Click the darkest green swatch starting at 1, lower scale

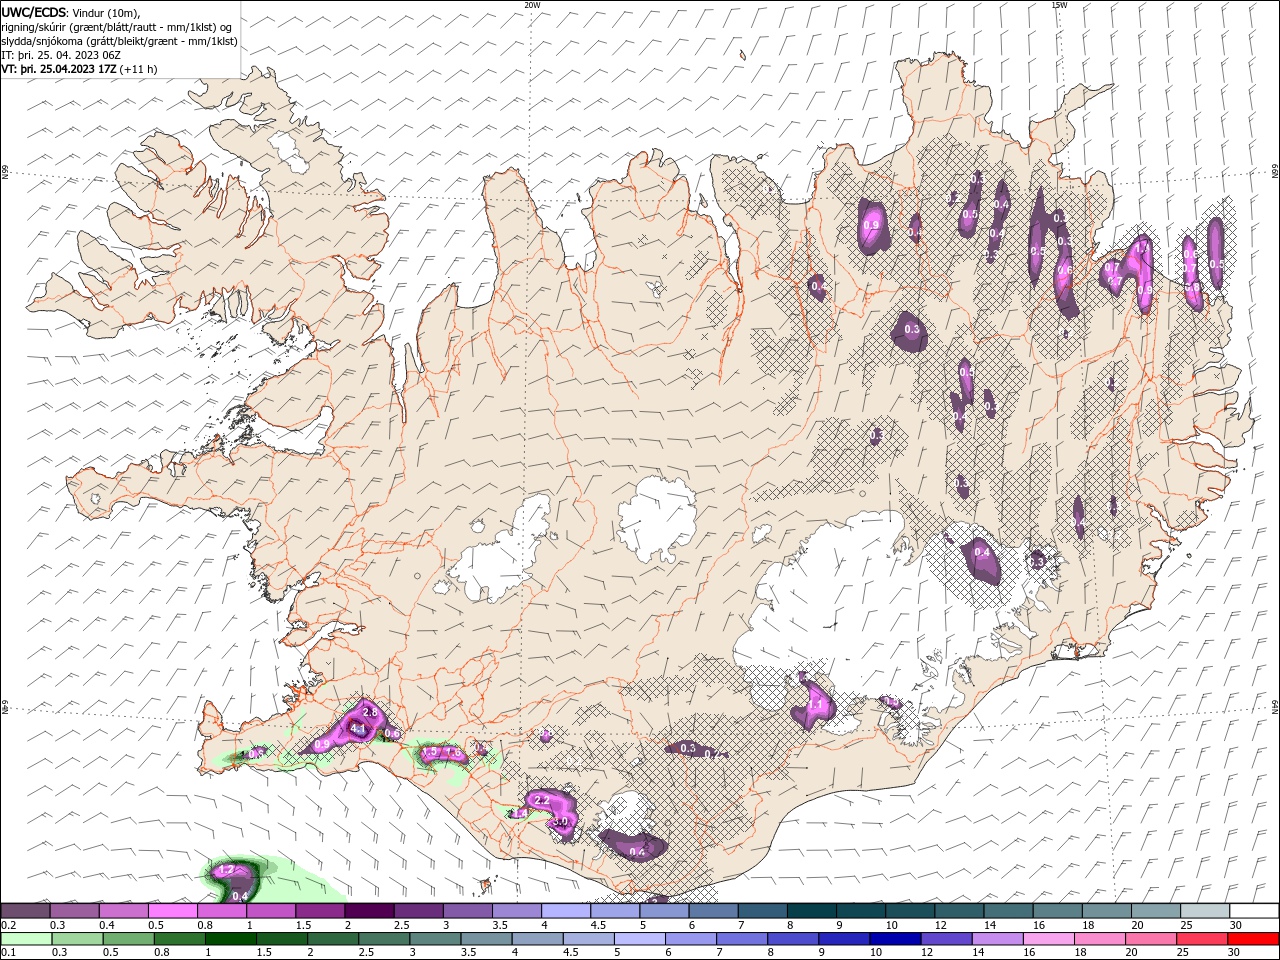pyautogui.click(x=230, y=939)
